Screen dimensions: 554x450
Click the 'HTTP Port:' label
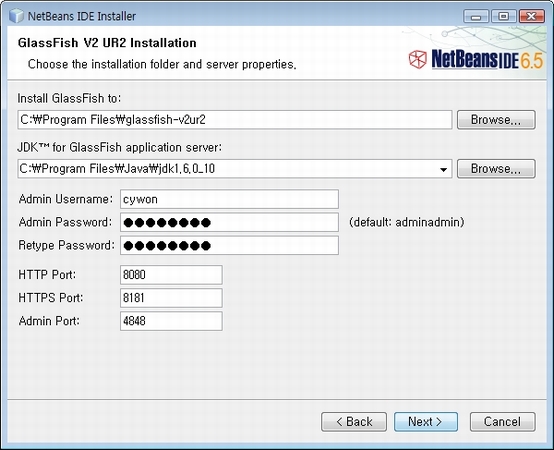point(47,275)
